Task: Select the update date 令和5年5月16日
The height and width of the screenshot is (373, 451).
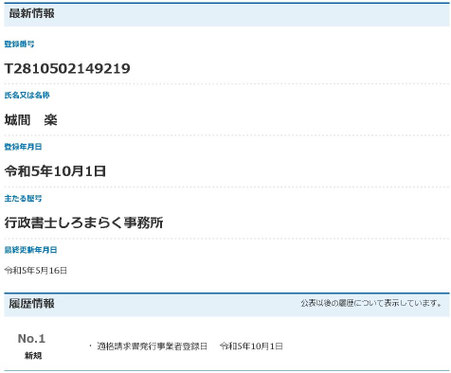Action: tap(36, 270)
